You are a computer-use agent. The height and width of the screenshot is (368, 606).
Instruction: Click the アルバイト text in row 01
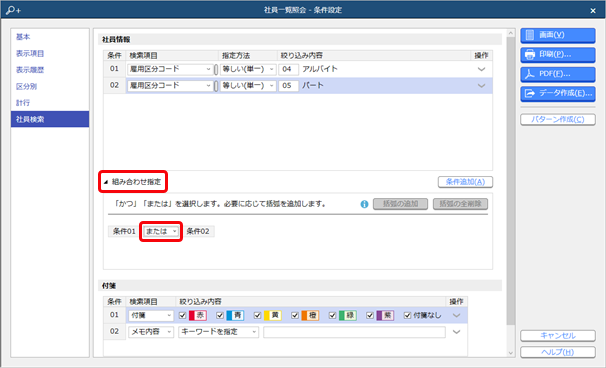[x=320, y=69]
